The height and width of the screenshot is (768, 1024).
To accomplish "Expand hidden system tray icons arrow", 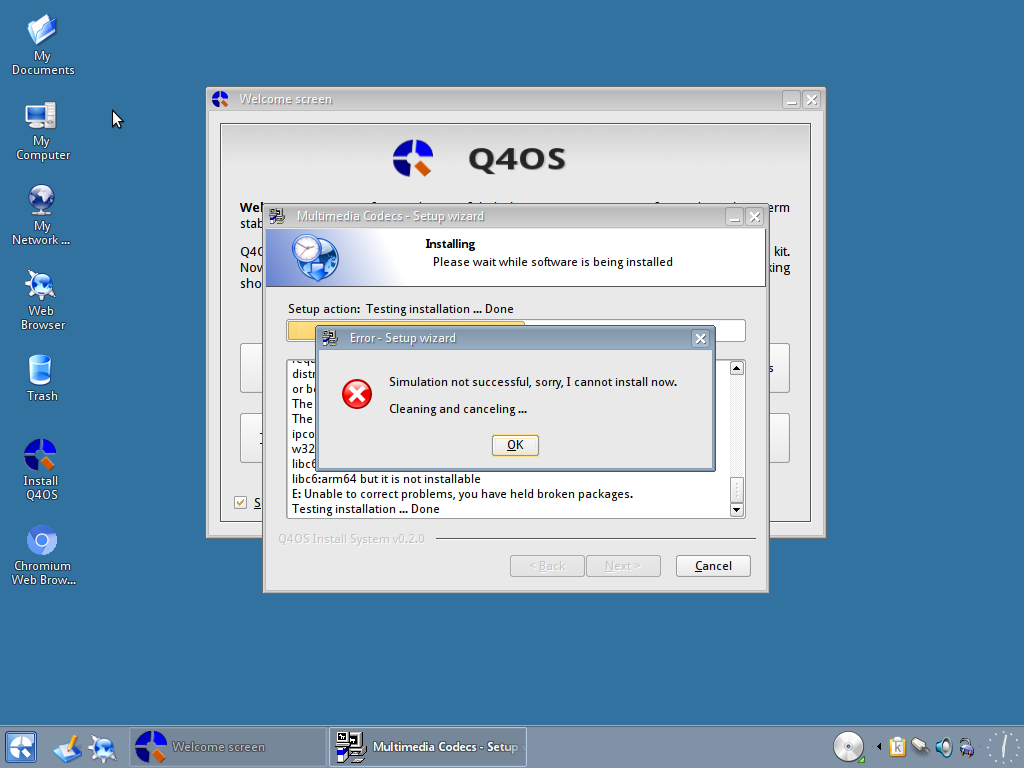I will (x=879, y=746).
